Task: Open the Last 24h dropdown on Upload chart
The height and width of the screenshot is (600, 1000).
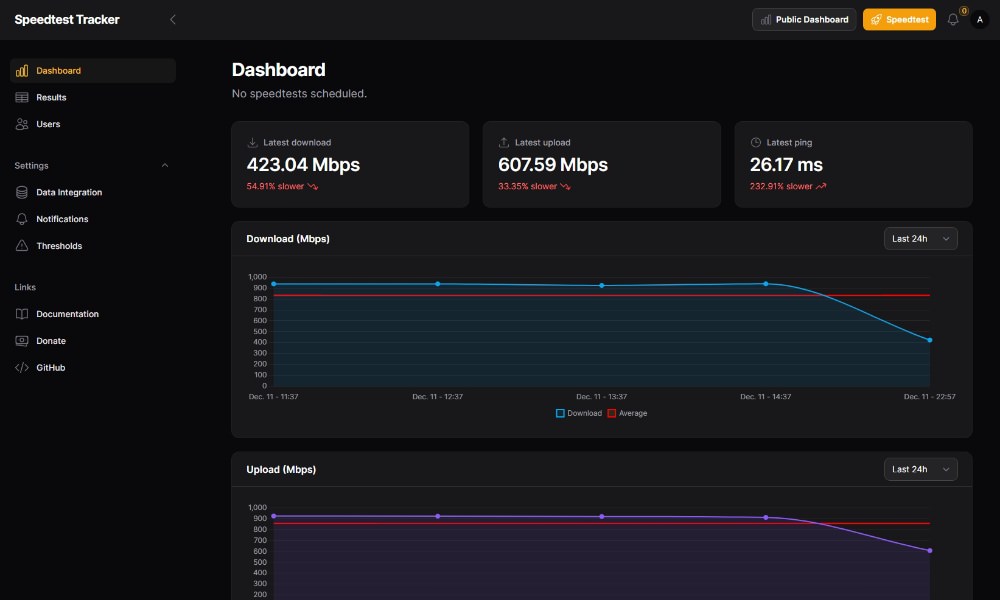Action: click(919, 468)
